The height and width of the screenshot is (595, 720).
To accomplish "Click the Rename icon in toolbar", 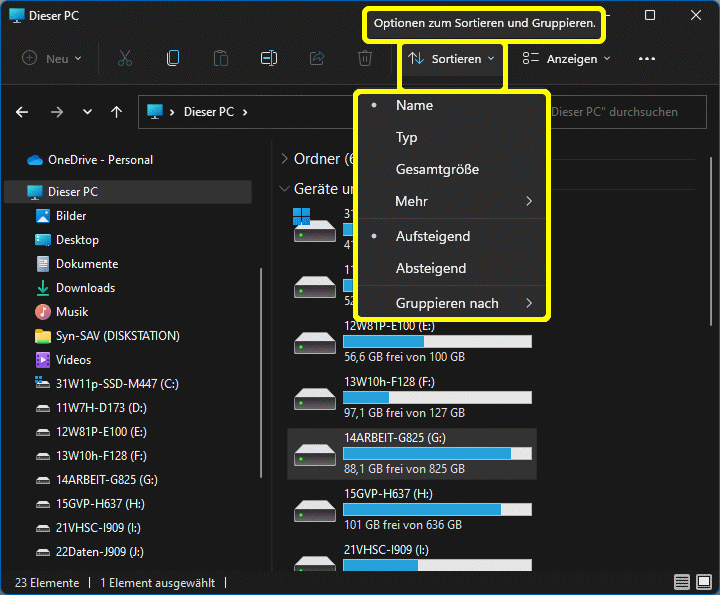I will [269, 59].
